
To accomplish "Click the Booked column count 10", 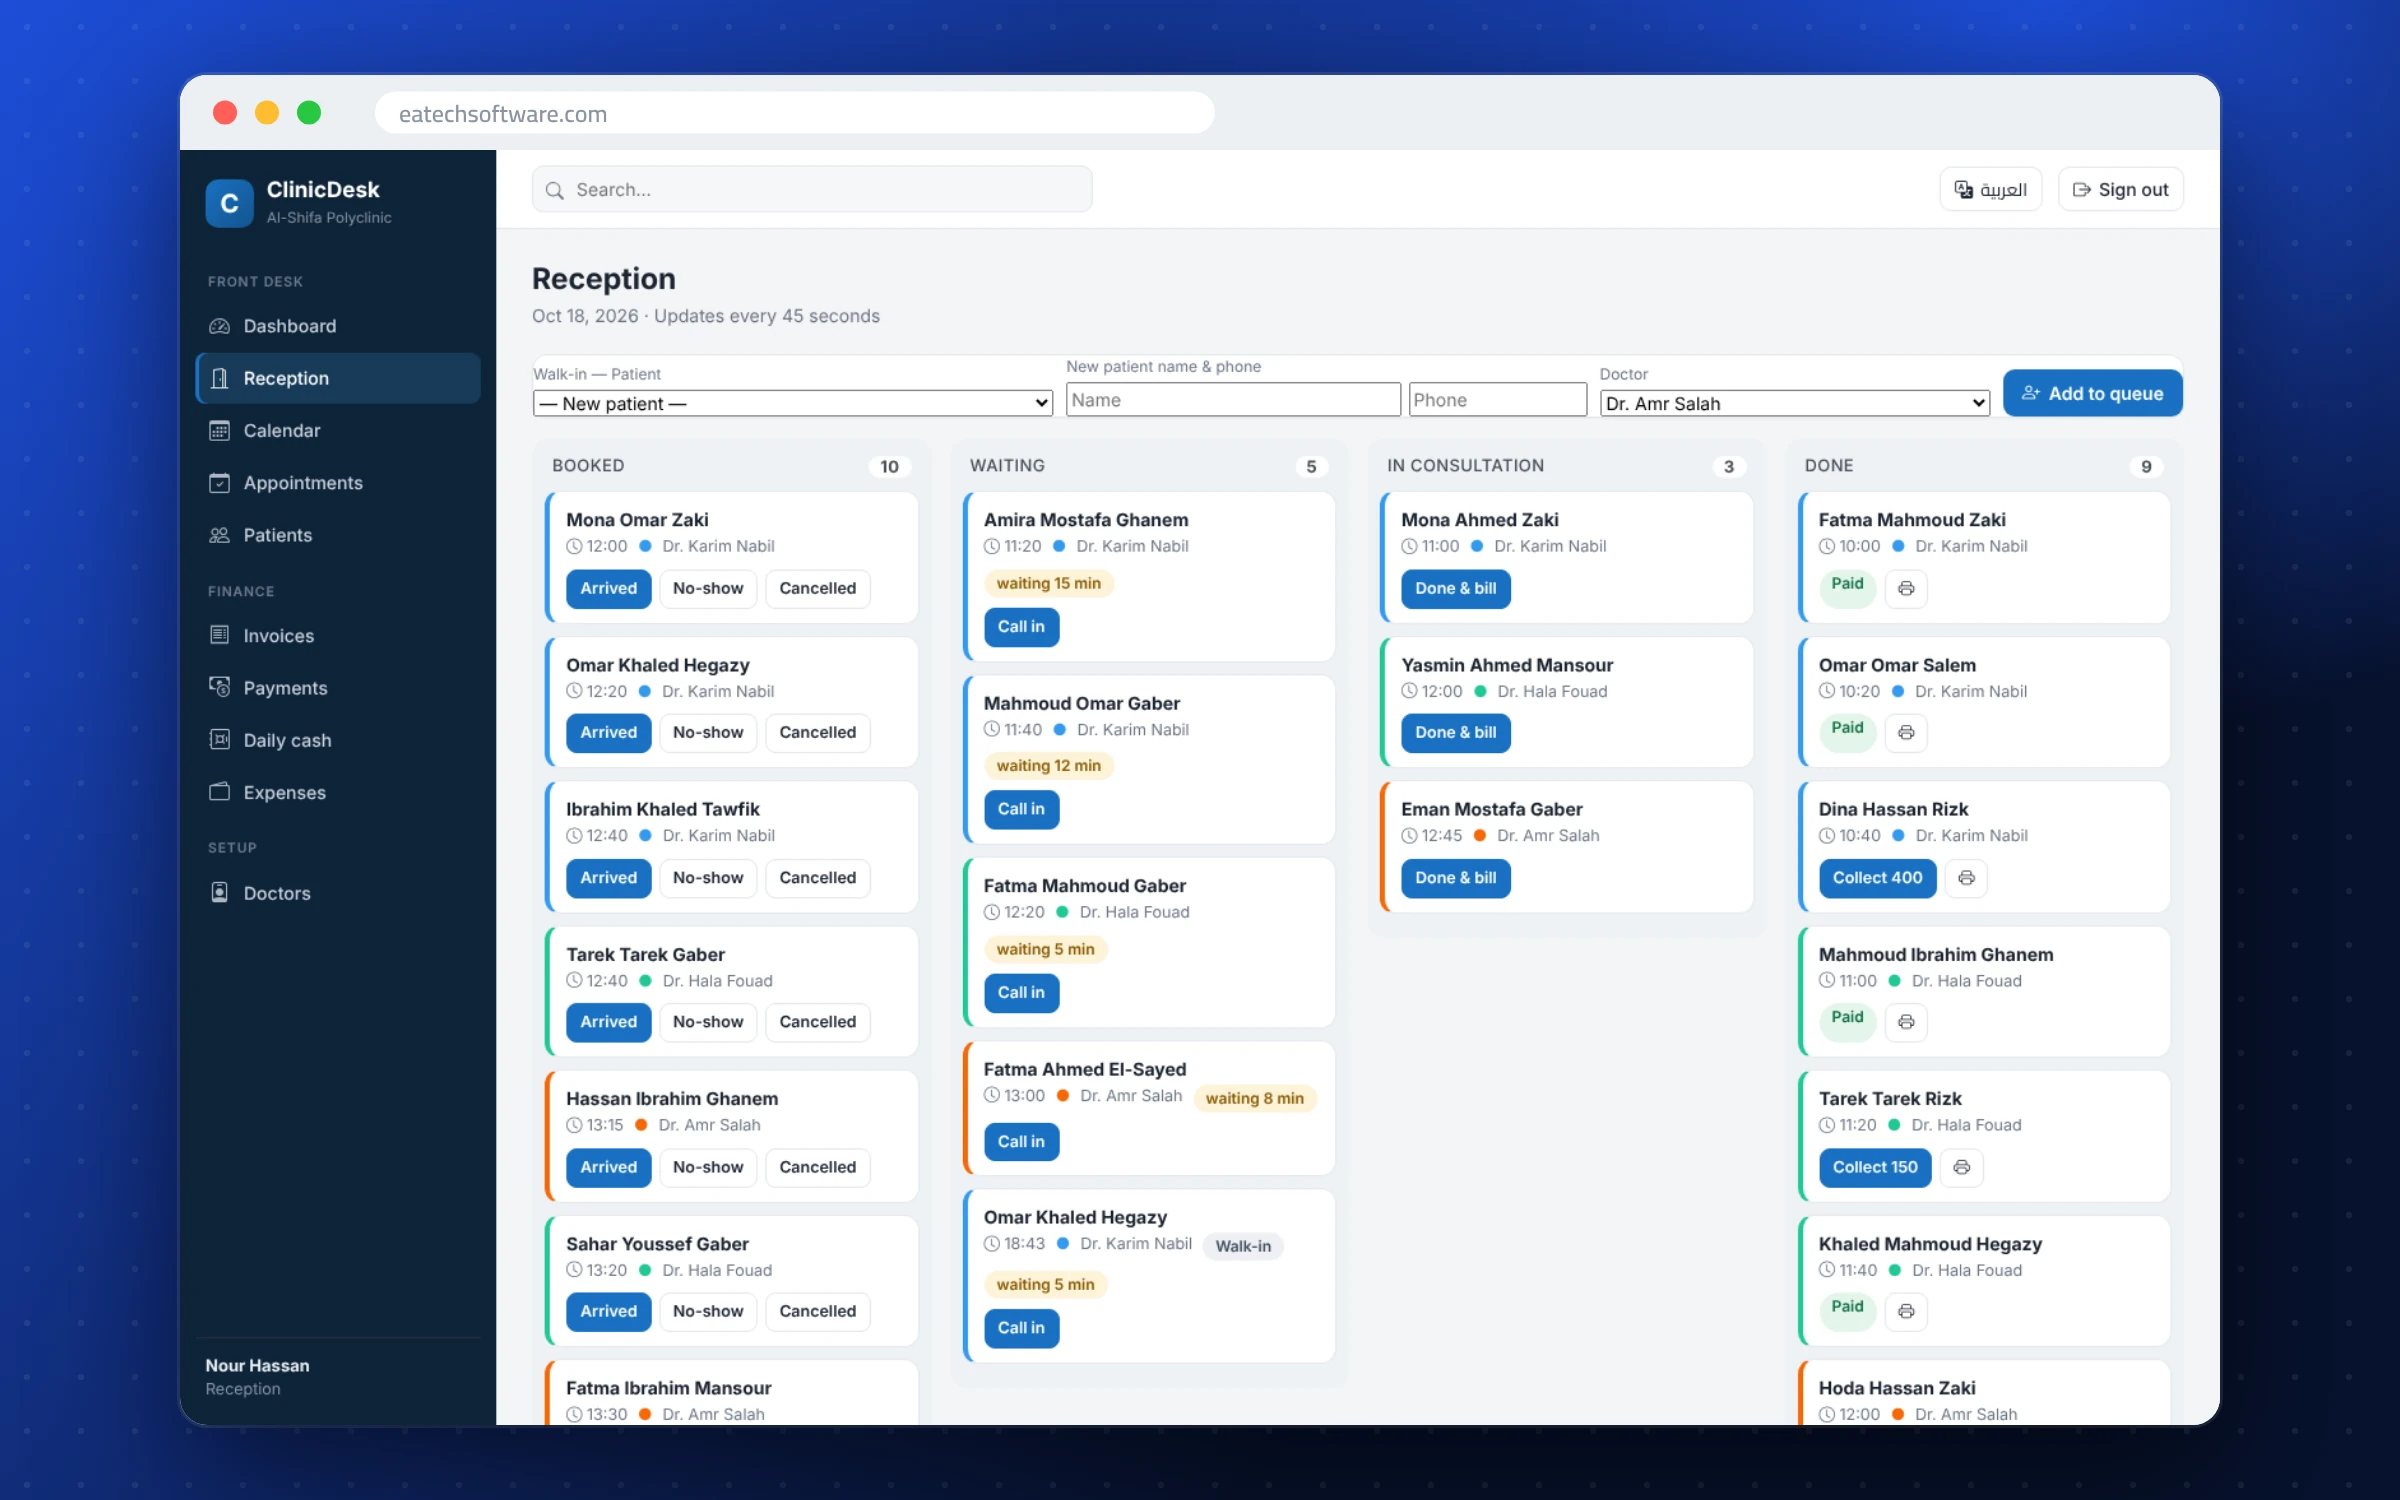I will 889,466.
